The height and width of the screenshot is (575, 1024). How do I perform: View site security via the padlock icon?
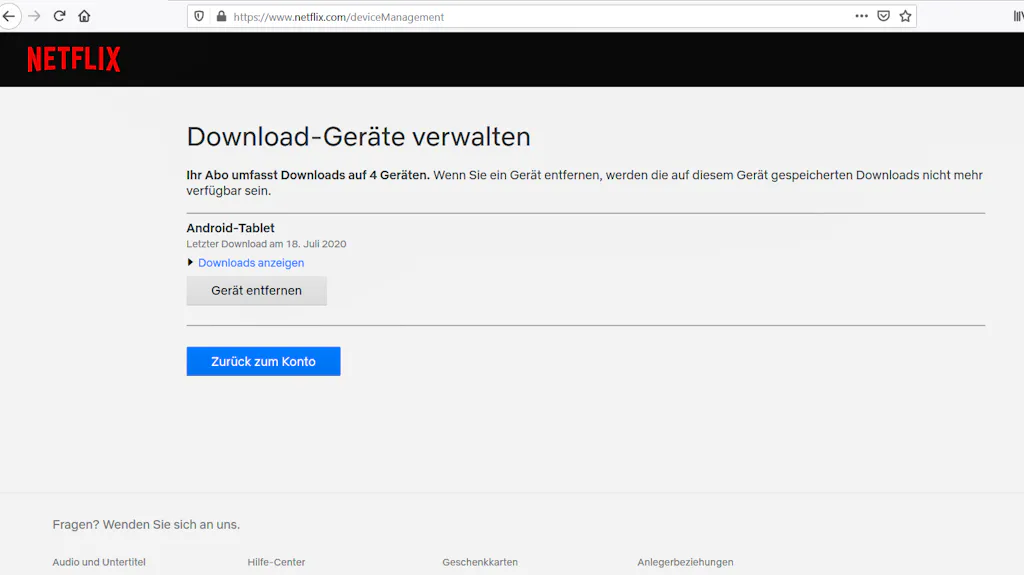[x=221, y=16]
